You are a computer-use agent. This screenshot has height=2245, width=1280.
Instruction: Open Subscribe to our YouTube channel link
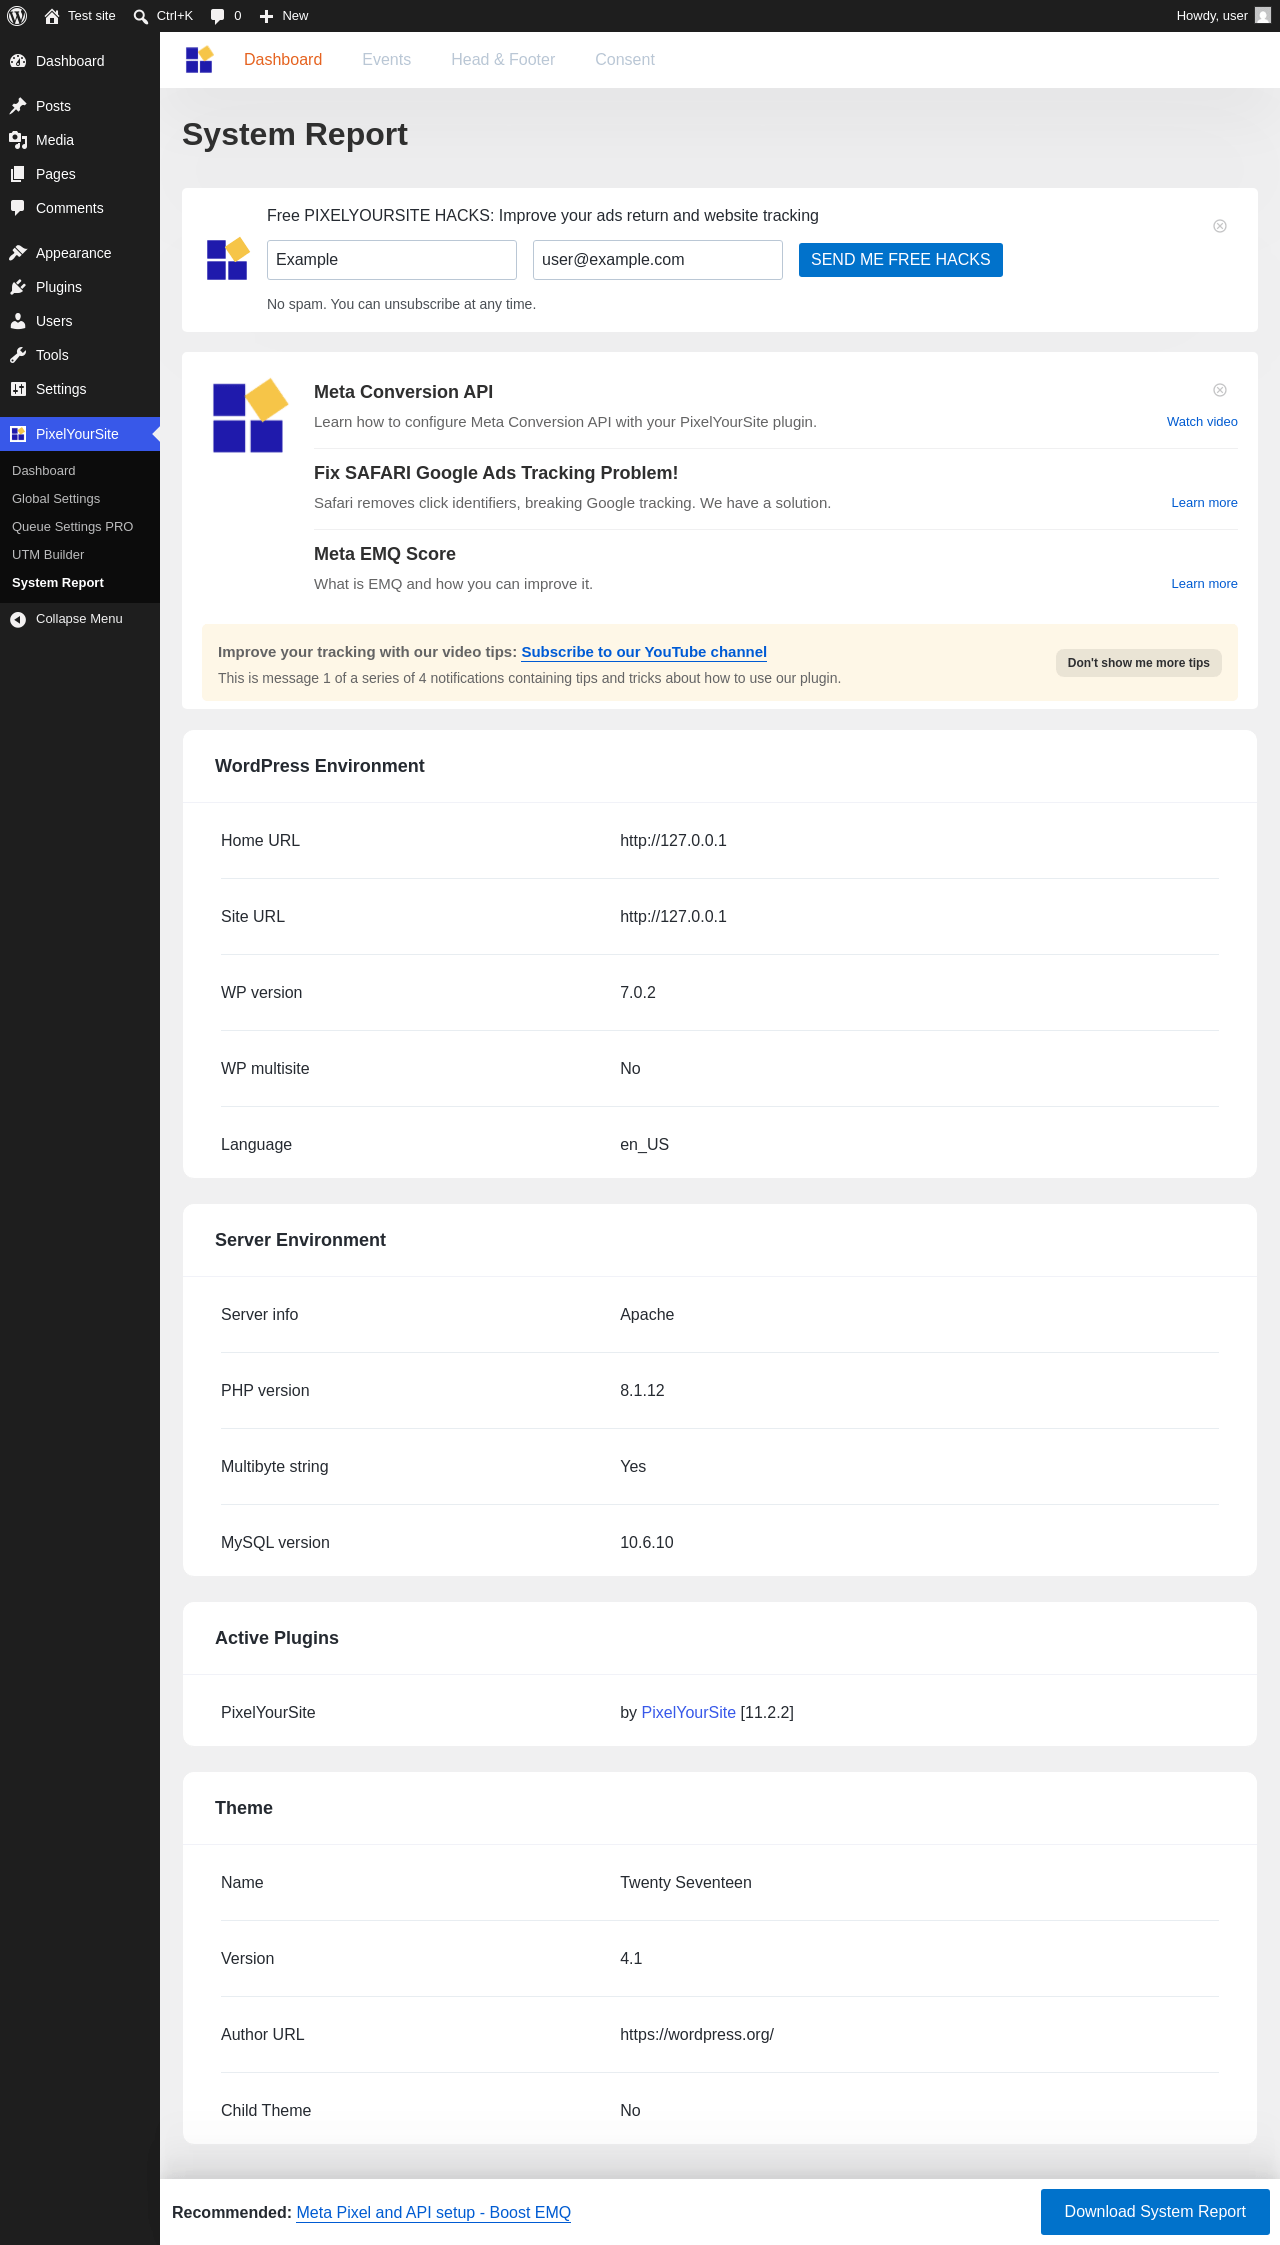click(644, 652)
